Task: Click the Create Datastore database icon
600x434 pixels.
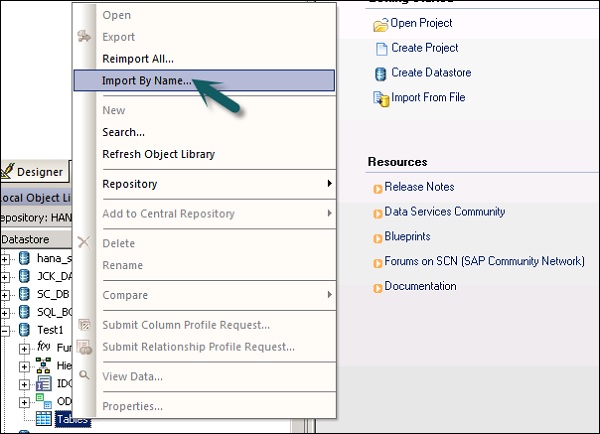Action: pos(380,73)
